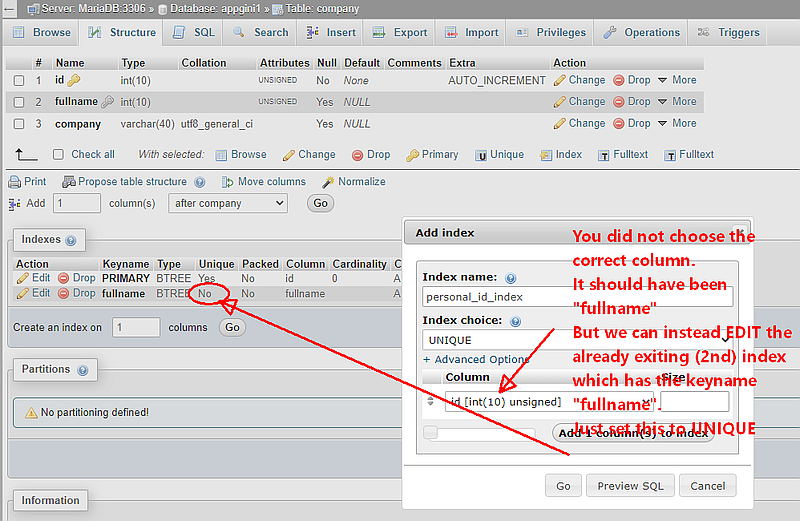Click Change icon in With selected row
The width and height of the screenshot is (800, 521).
(288, 155)
